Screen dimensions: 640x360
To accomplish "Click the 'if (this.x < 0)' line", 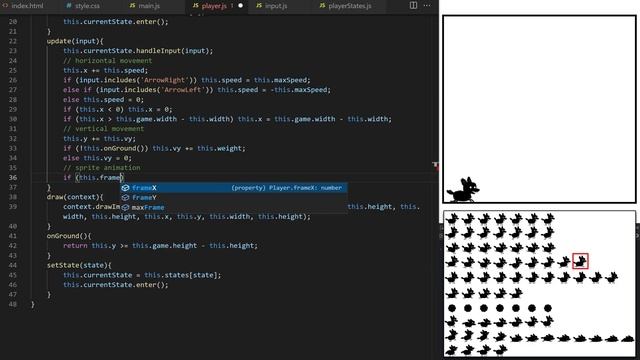I will coord(118,109).
